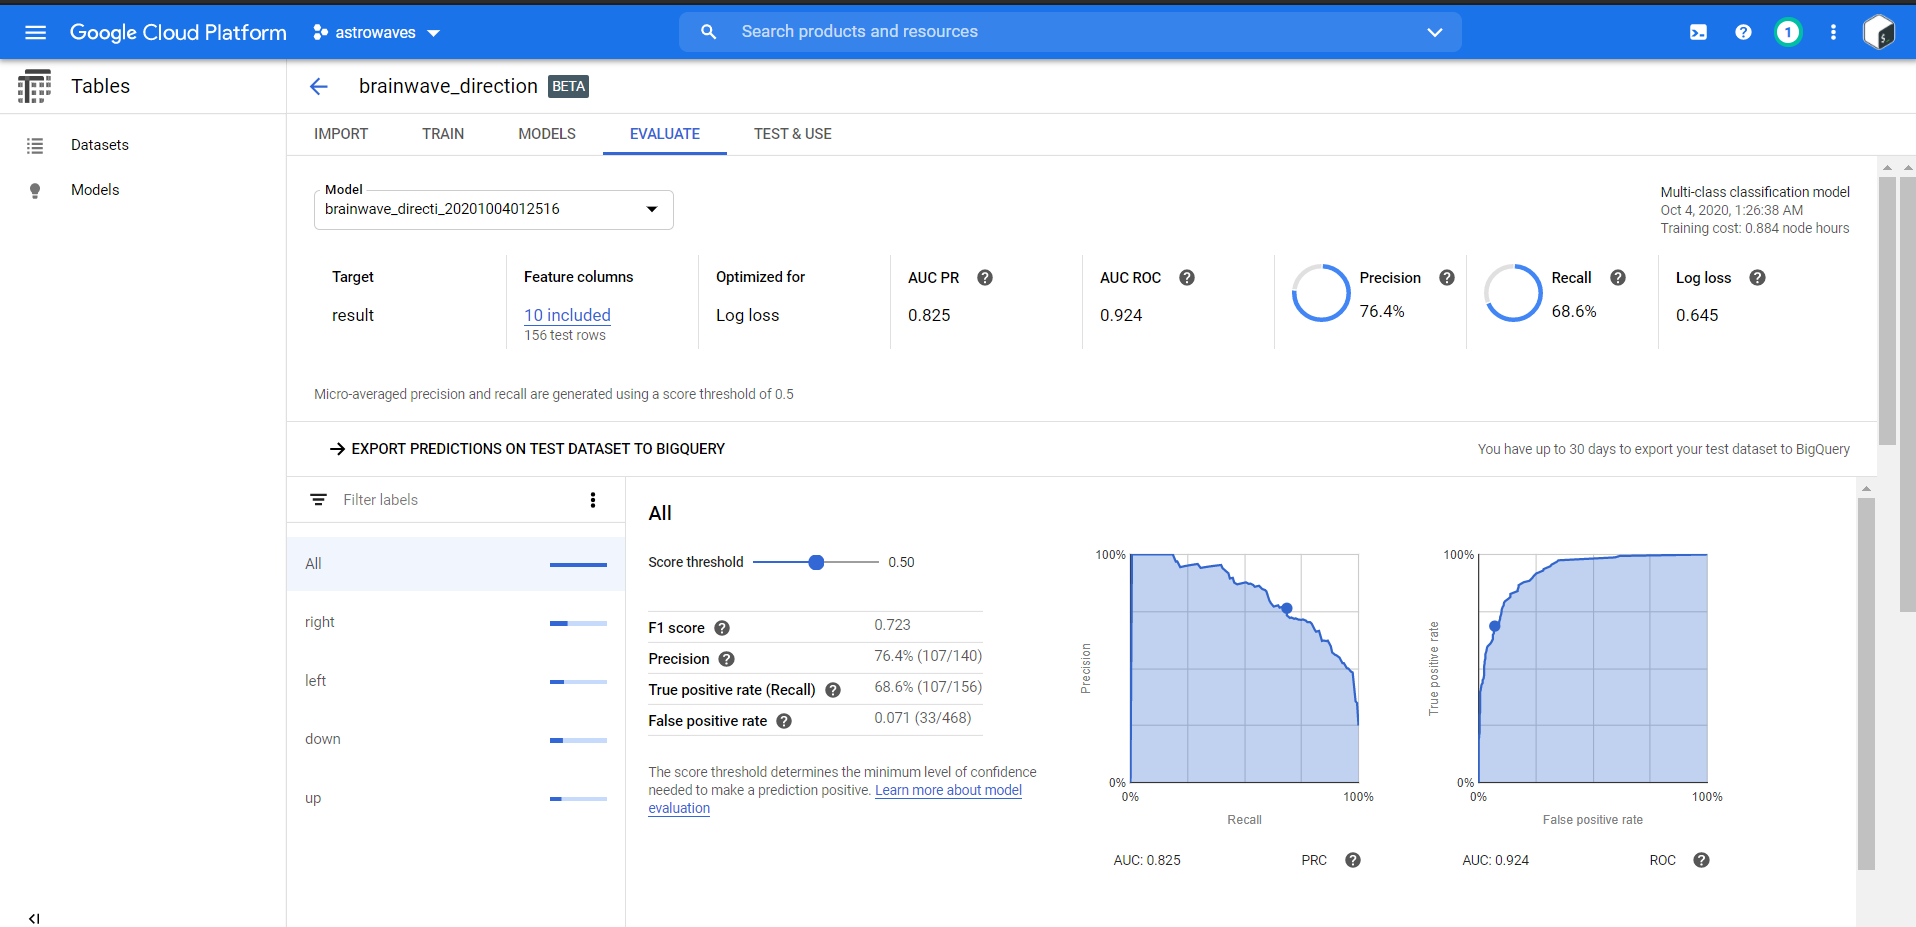1916x927 pixels.
Task: Show help for True positive rate (Recall)
Action: pos(833,690)
